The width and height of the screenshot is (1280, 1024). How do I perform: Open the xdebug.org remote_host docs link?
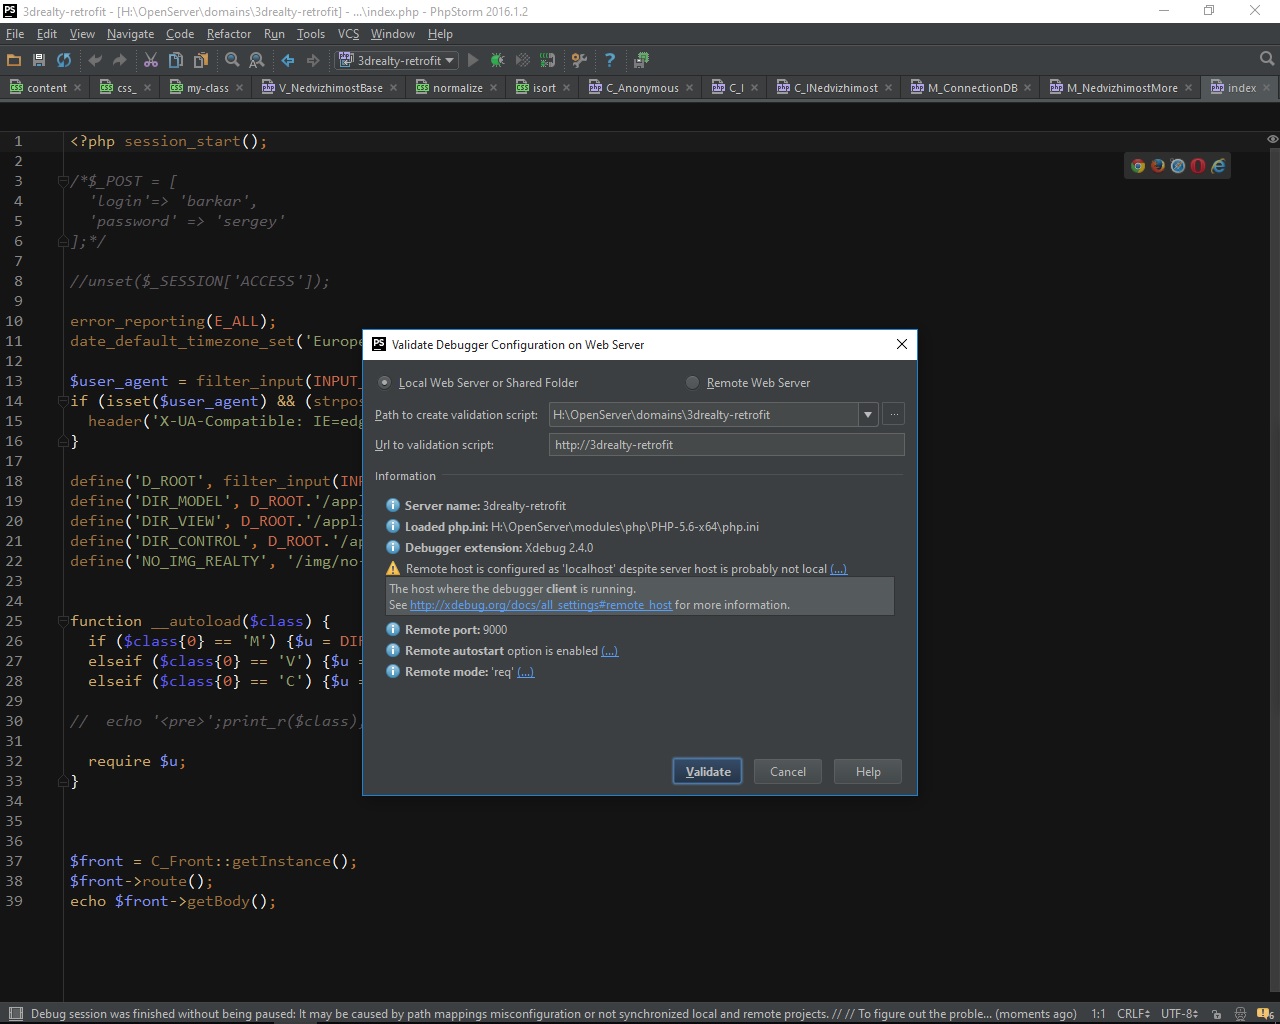[x=540, y=605]
